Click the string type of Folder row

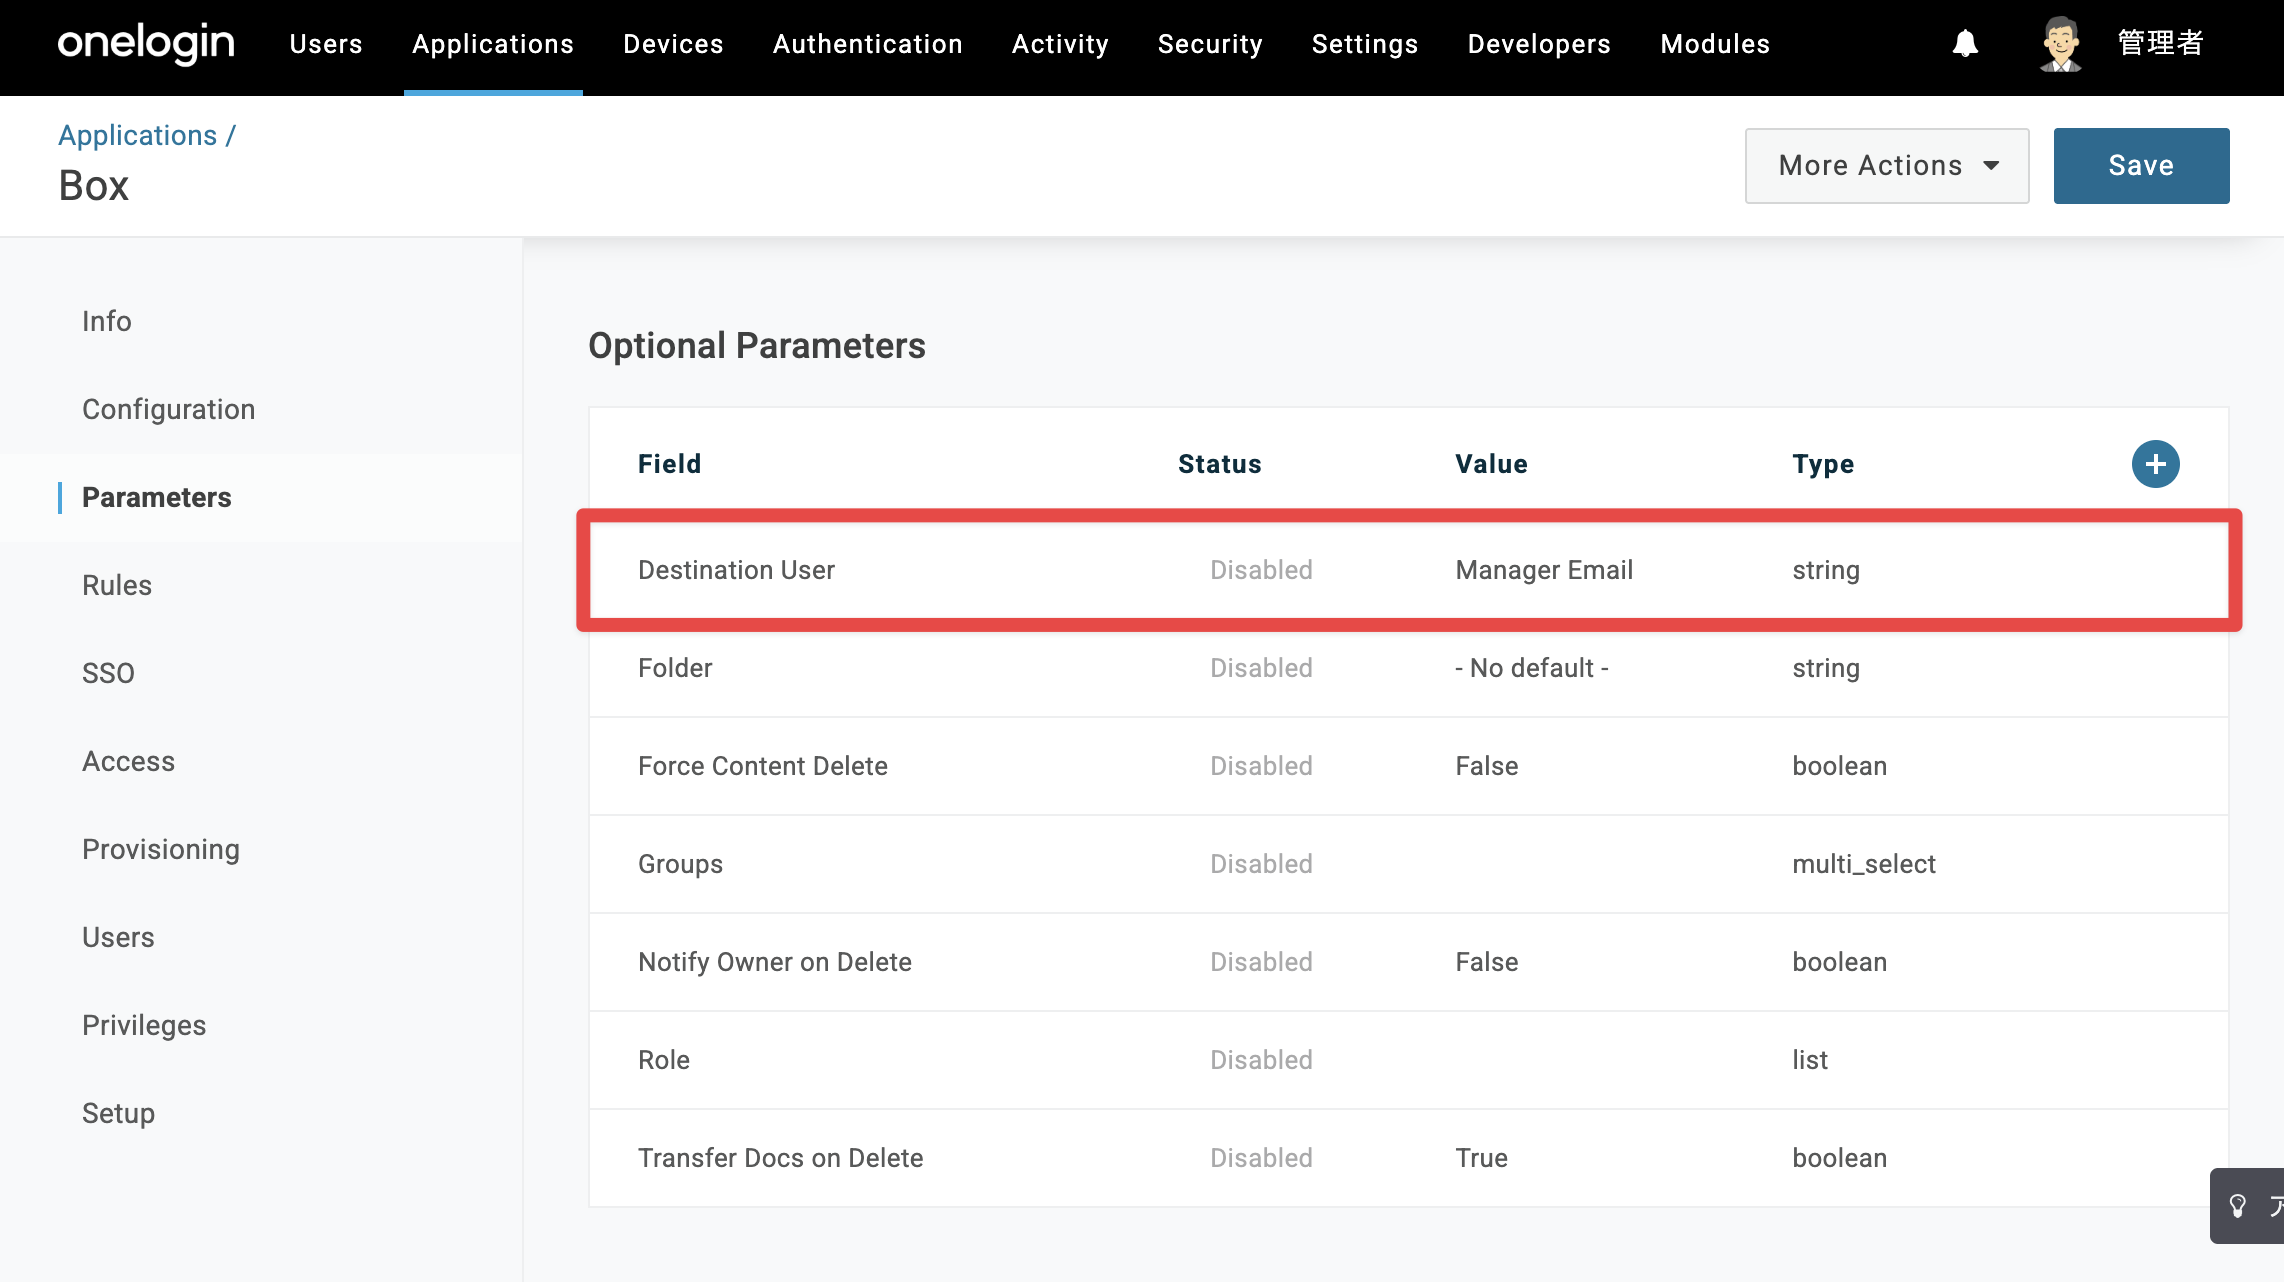coord(1826,668)
